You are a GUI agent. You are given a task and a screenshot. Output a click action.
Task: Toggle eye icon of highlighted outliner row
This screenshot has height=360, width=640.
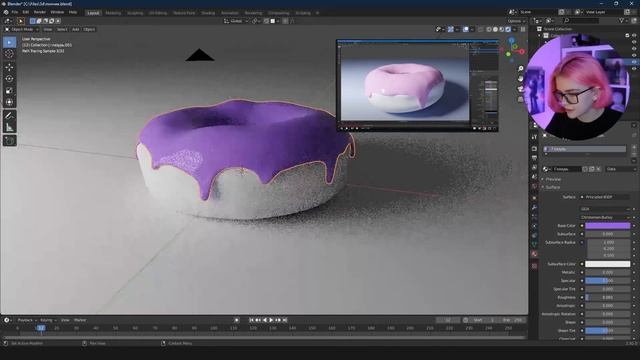pos(634,62)
